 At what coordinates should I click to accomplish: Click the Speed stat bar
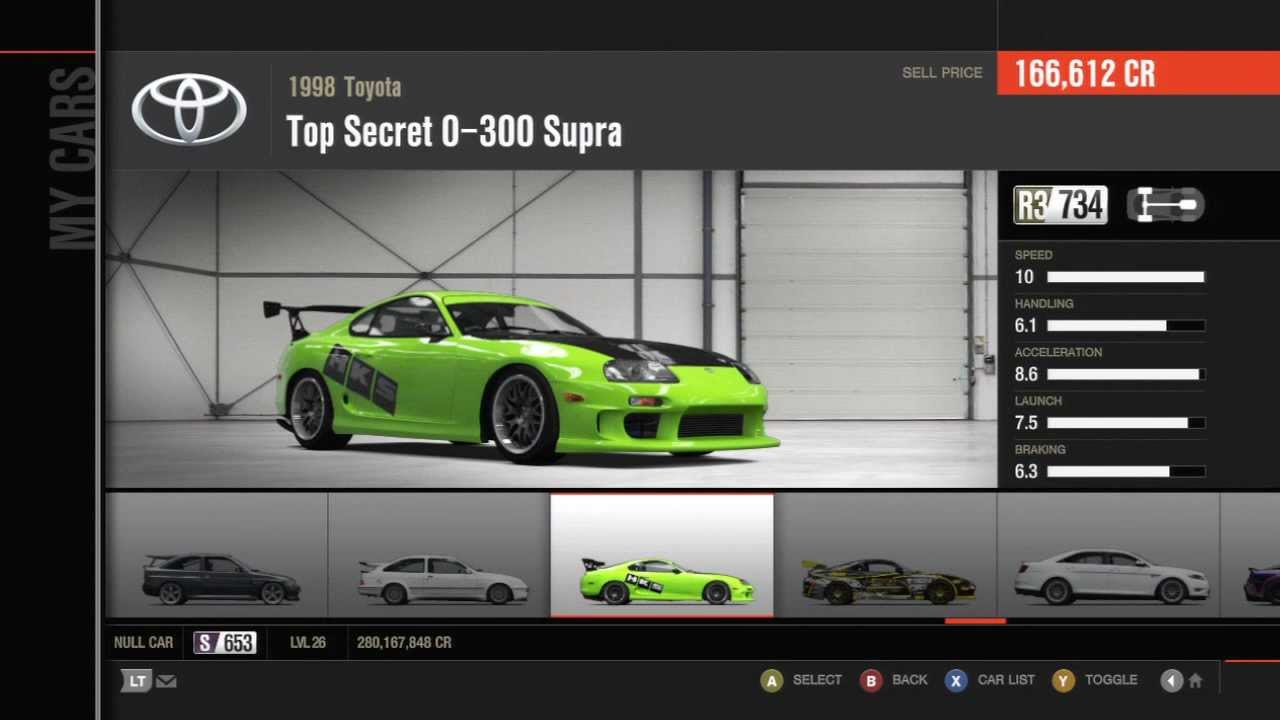point(1126,277)
